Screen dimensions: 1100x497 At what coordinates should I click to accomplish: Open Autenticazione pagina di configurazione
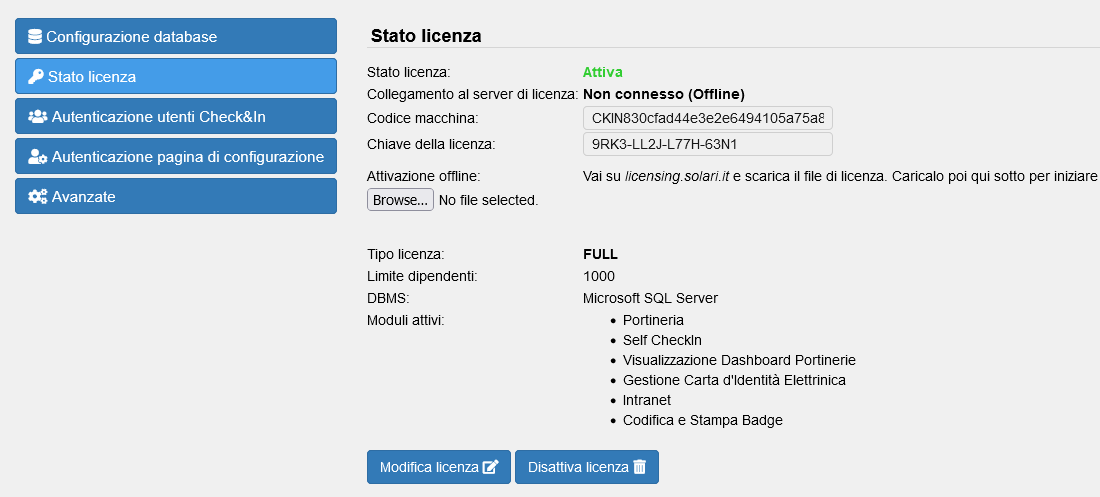pos(176,157)
